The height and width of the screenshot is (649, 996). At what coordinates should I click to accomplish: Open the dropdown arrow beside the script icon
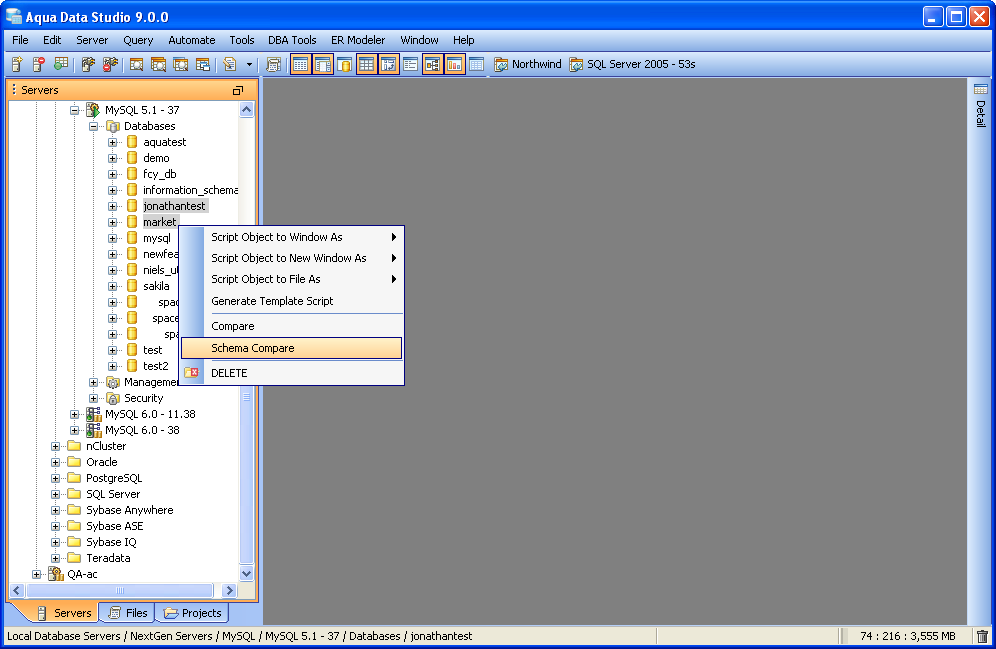[x=249, y=65]
